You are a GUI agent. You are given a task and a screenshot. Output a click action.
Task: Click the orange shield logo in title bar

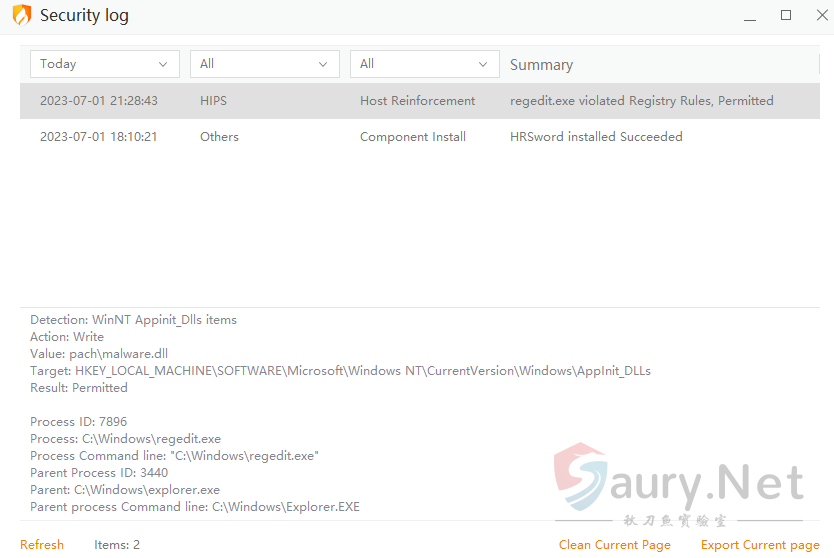click(21, 15)
